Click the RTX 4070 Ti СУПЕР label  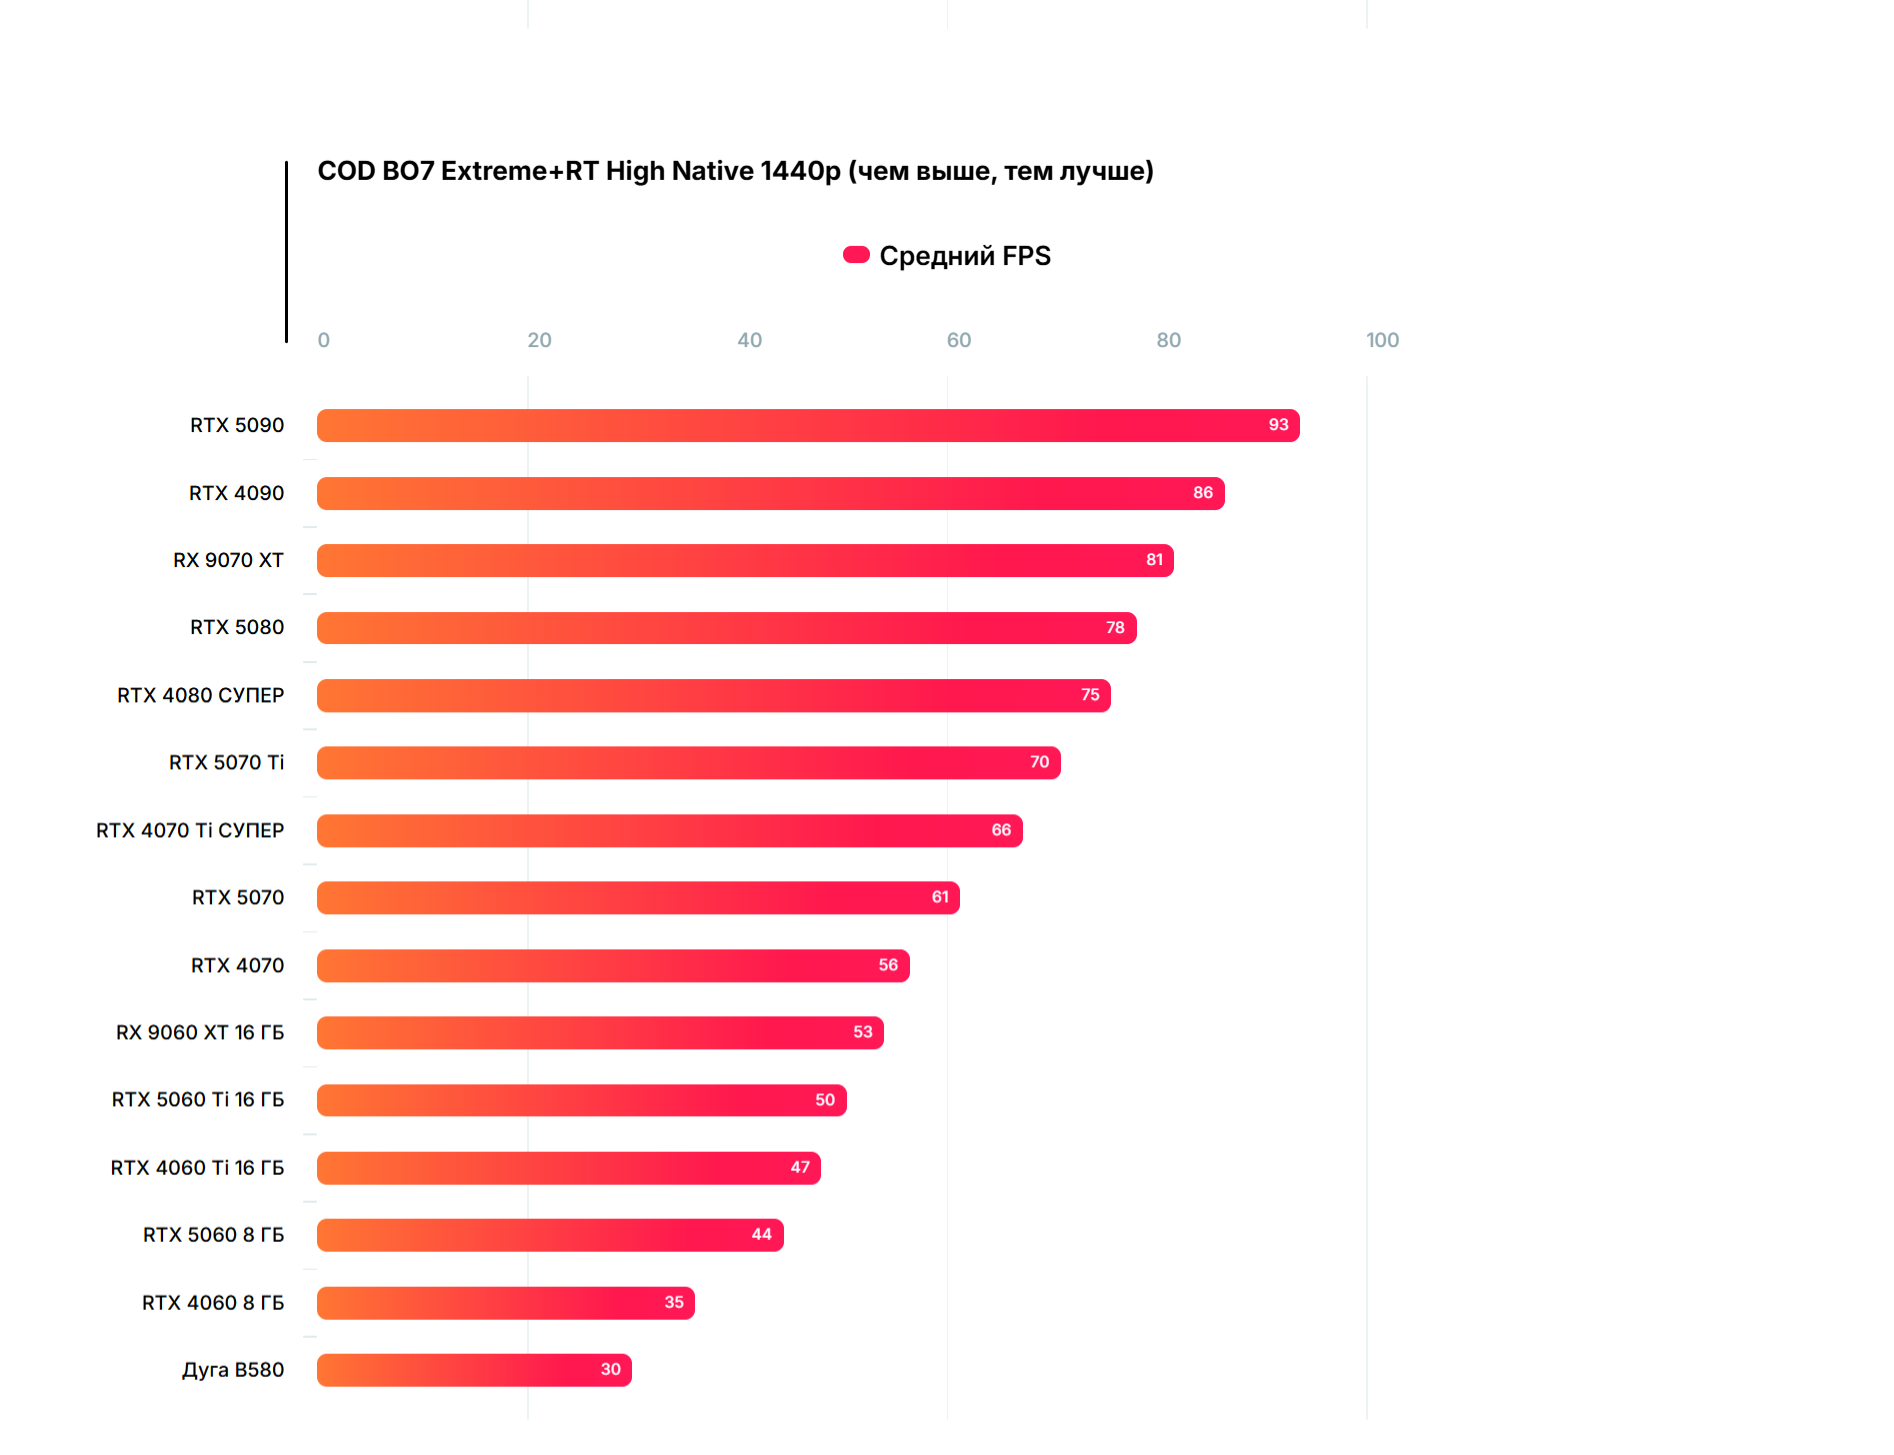click(x=190, y=830)
